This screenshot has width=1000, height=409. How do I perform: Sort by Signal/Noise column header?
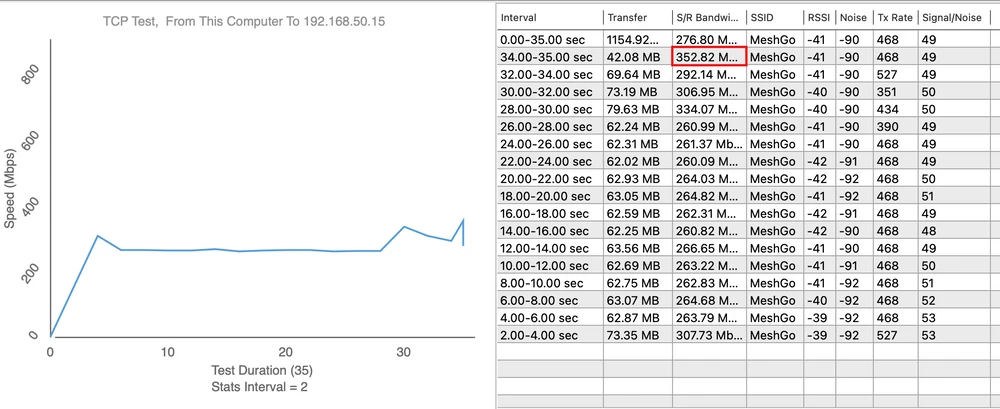[x=956, y=18]
